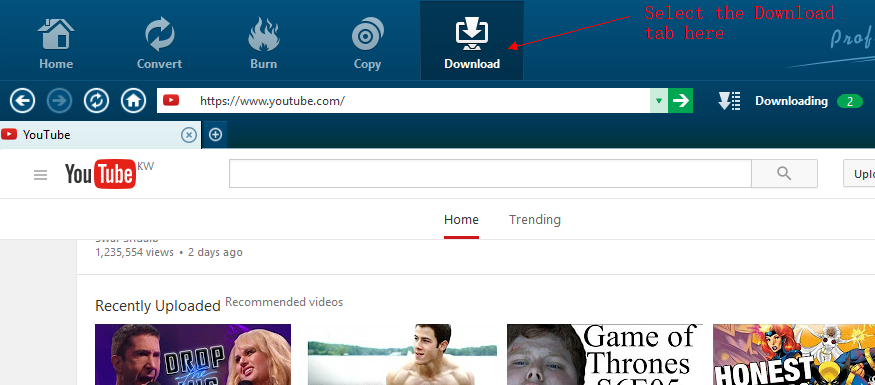Switch to the Convert module
The width and height of the screenshot is (875, 385).
(x=160, y=44)
